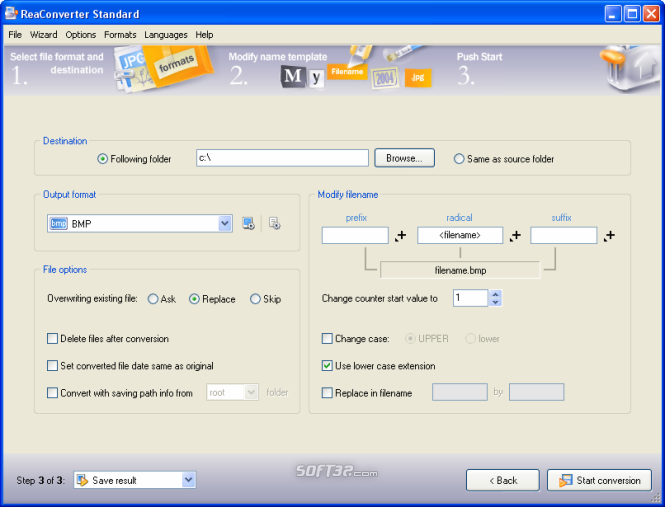The width and height of the screenshot is (665, 507).
Task: Select the lower case radio button
Action: pyautogui.click(x=470, y=339)
